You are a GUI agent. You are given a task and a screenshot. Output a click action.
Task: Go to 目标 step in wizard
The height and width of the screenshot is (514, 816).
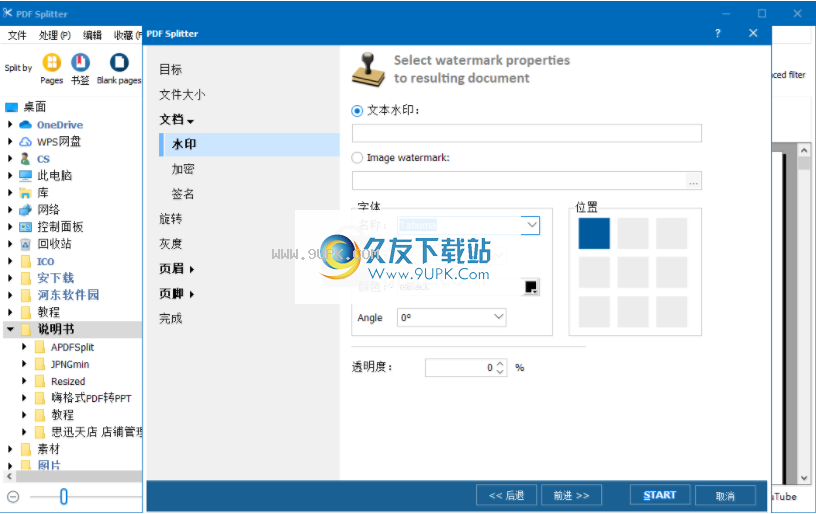coord(171,70)
